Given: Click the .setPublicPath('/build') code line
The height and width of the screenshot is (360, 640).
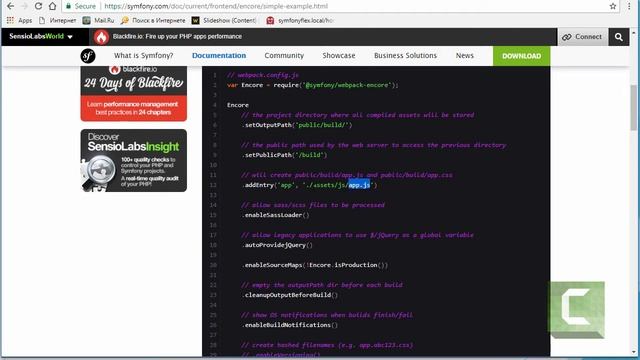Looking at the screenshot, I should 284,155.
